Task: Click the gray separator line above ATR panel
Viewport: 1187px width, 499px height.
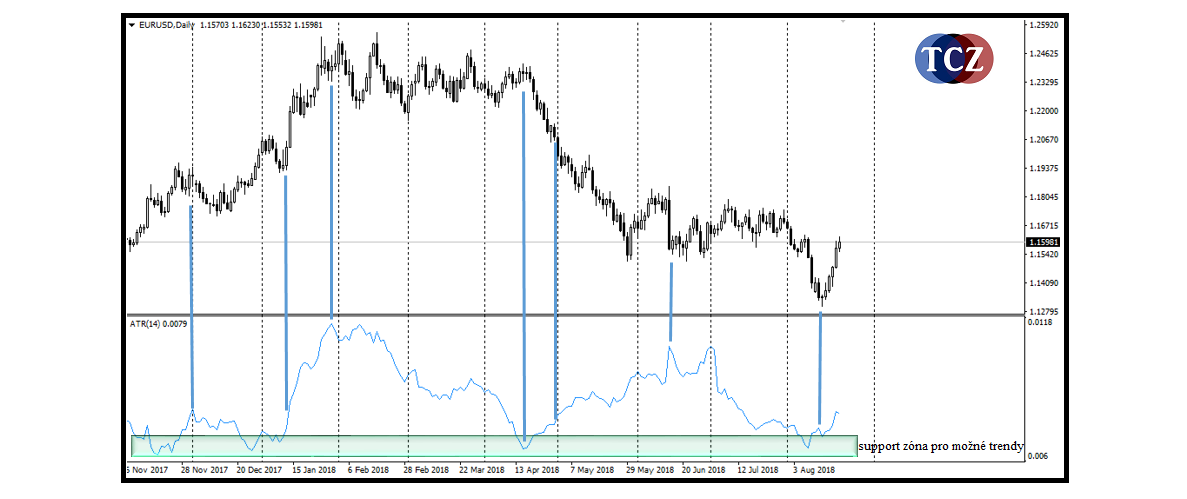Action: click(575, 315)
